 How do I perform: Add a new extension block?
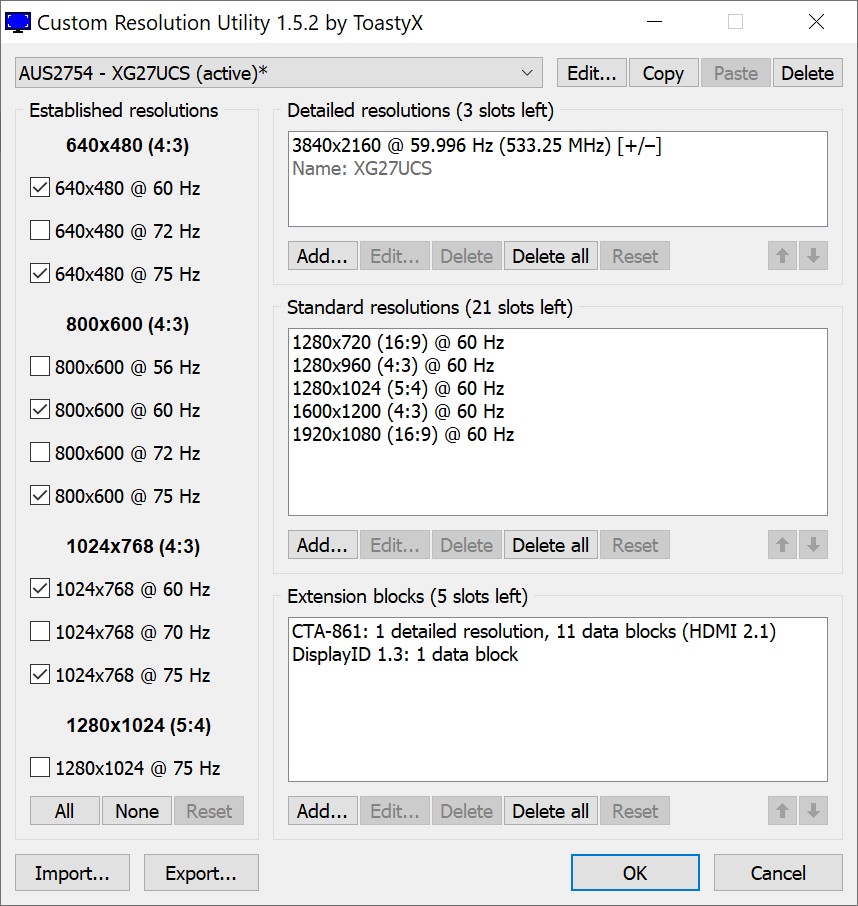[322, 811]
